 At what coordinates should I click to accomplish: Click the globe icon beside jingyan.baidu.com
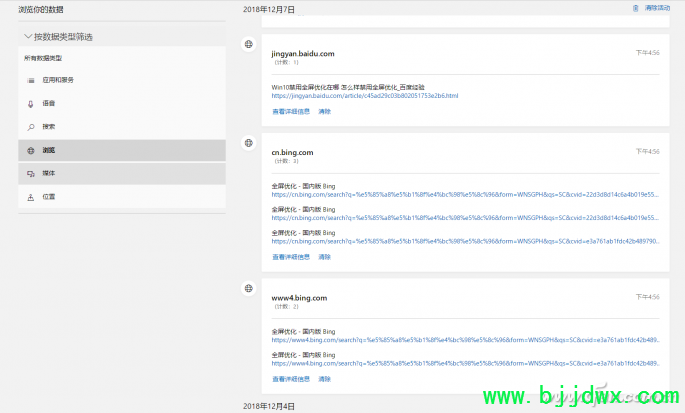click(249, 44)
